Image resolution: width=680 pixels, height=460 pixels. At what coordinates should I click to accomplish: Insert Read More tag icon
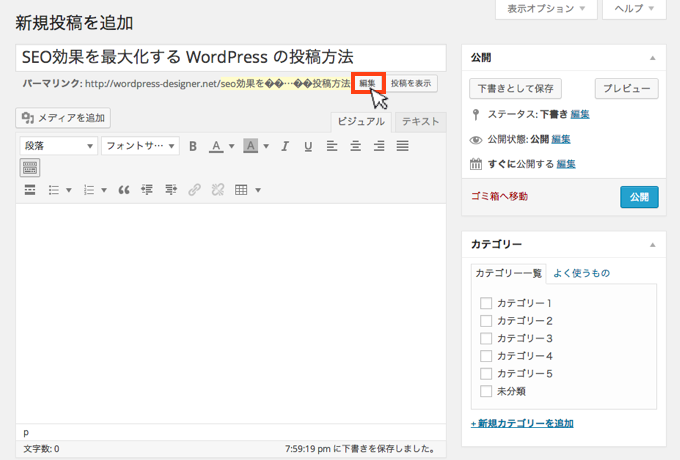point(30,190)
